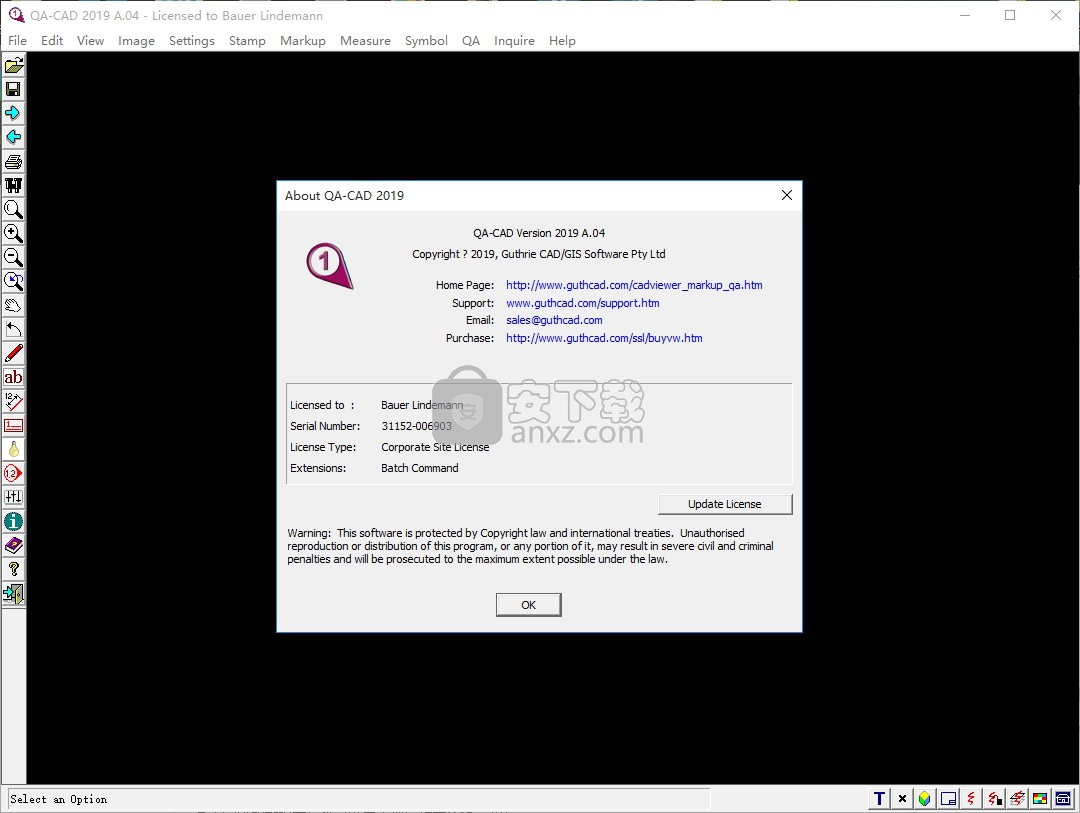The height and width of the screenshot is (813, 1080).
Task: Open the Image menu
Action: (x=136, y=41)
